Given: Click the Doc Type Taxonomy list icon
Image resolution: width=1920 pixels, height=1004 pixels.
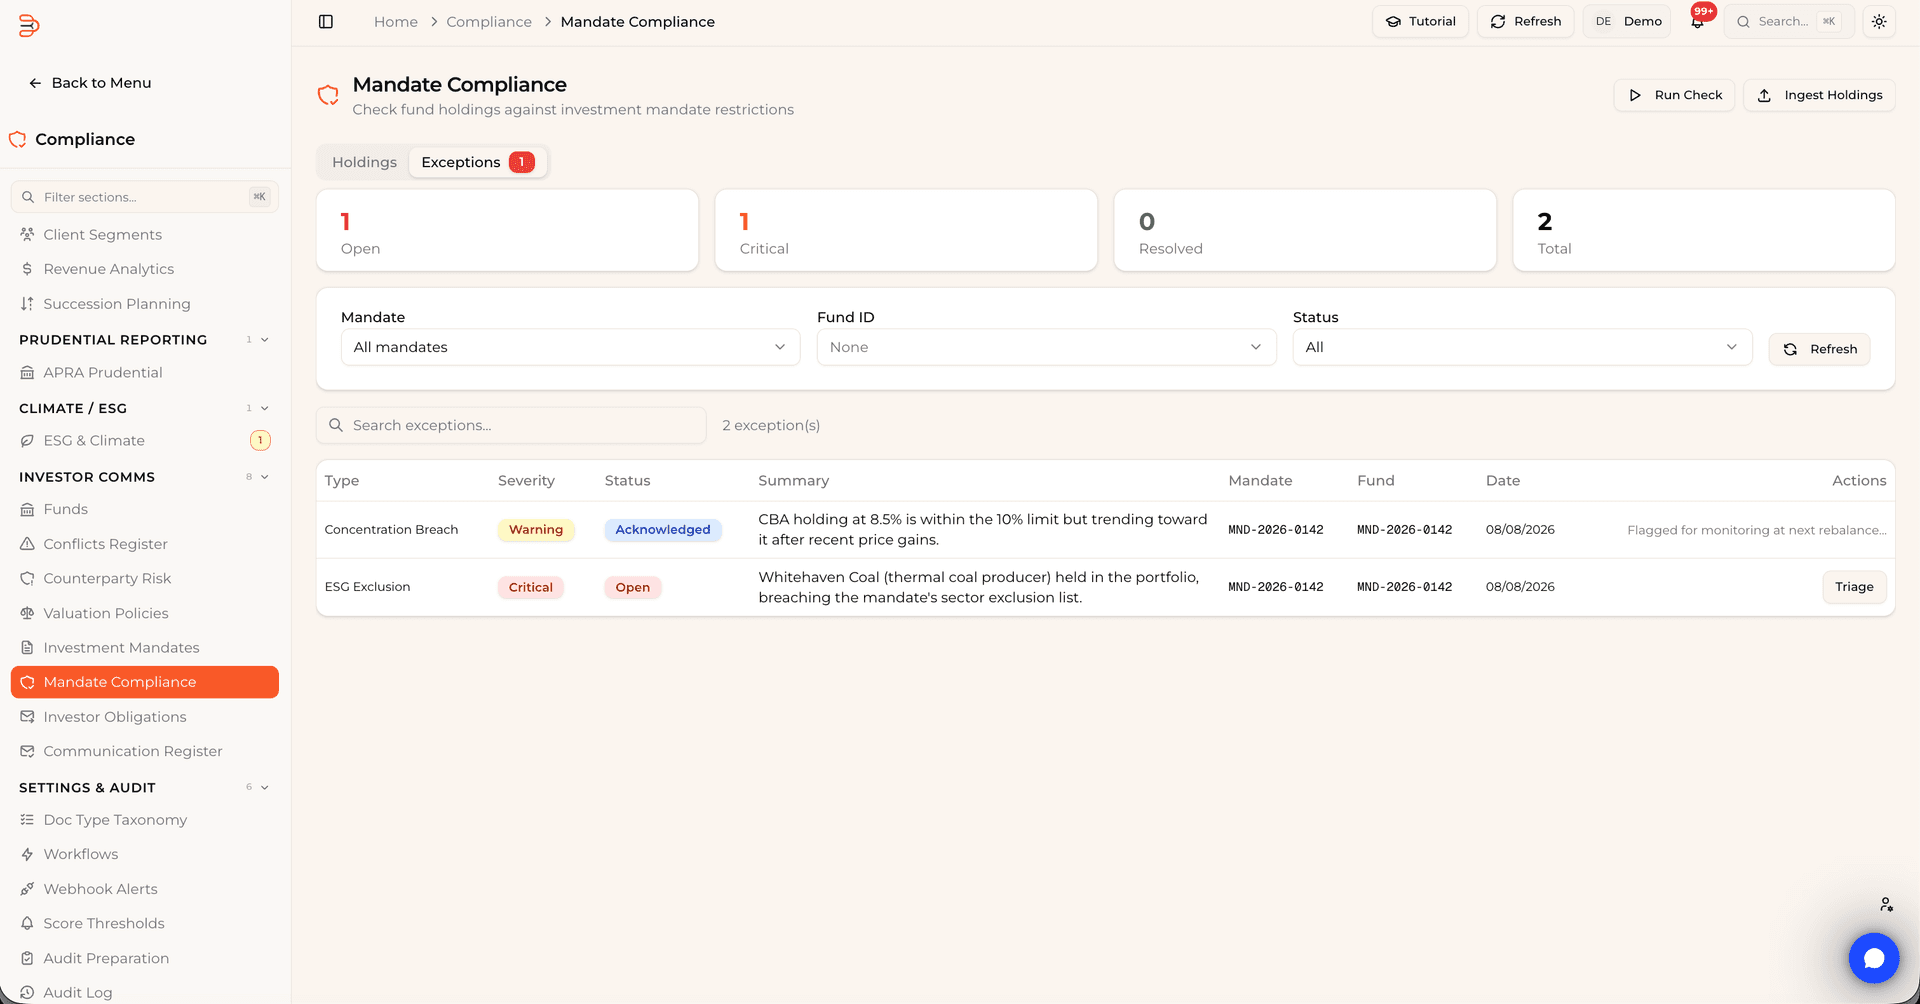Looking at the screenshot, I should 27,820.
